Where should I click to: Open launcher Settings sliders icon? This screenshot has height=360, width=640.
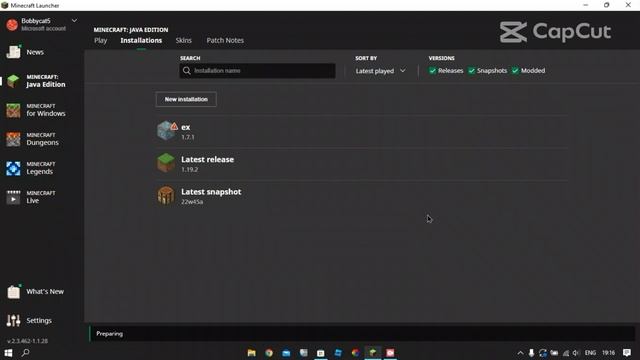click(13, 320)
